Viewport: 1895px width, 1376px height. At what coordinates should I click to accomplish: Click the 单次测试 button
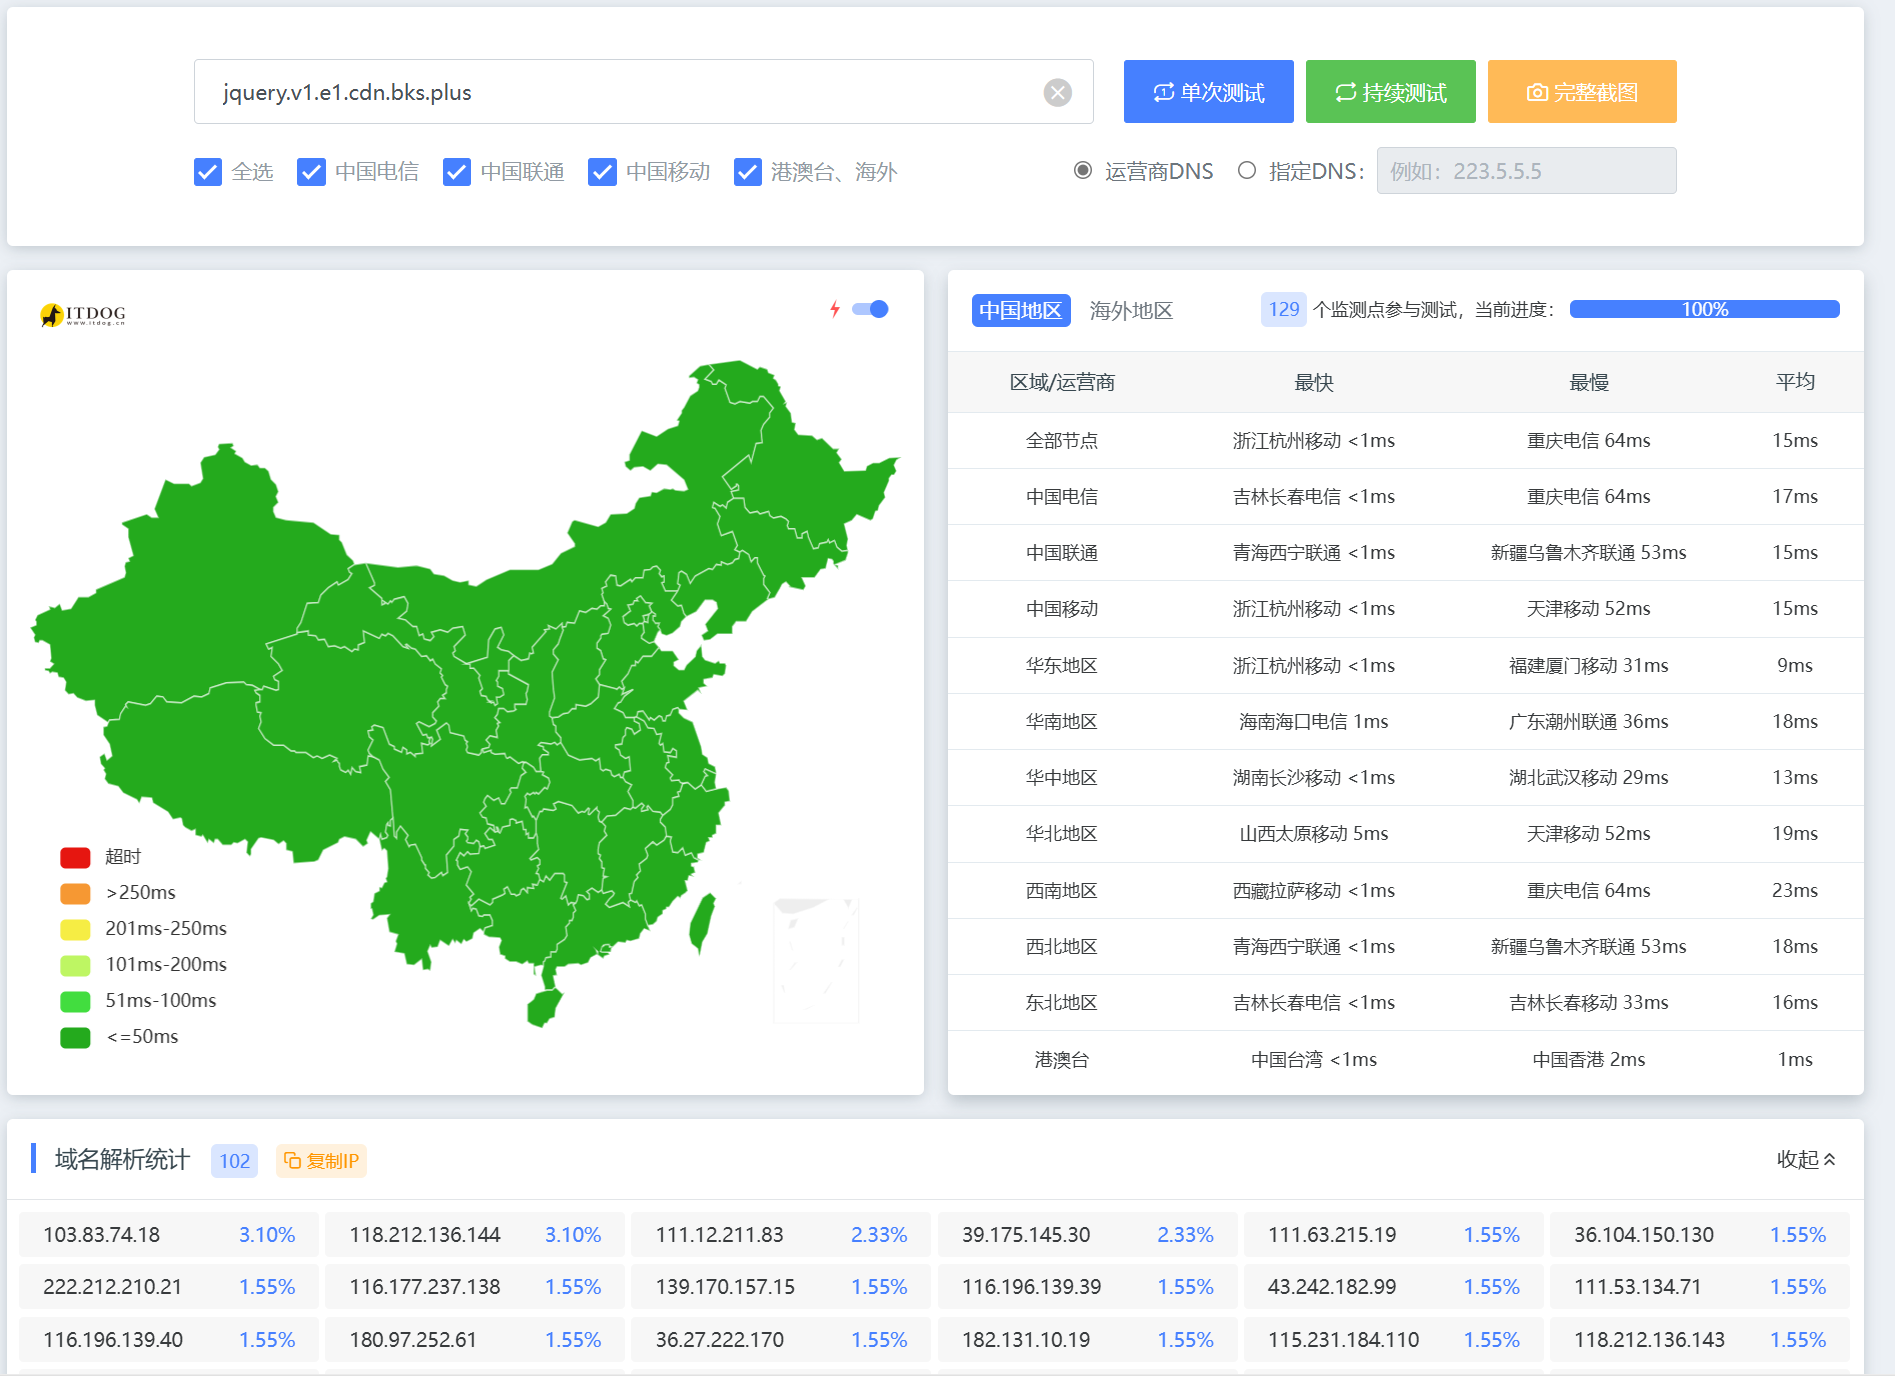(x=1208, y=92)
